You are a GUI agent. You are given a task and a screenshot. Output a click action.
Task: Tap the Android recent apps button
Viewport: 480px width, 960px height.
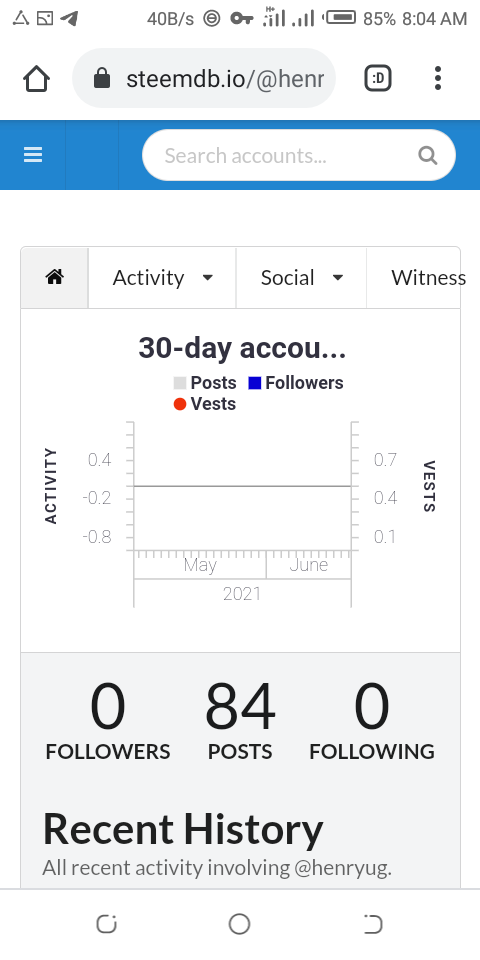pyautogui.click(x=107, y=924)
